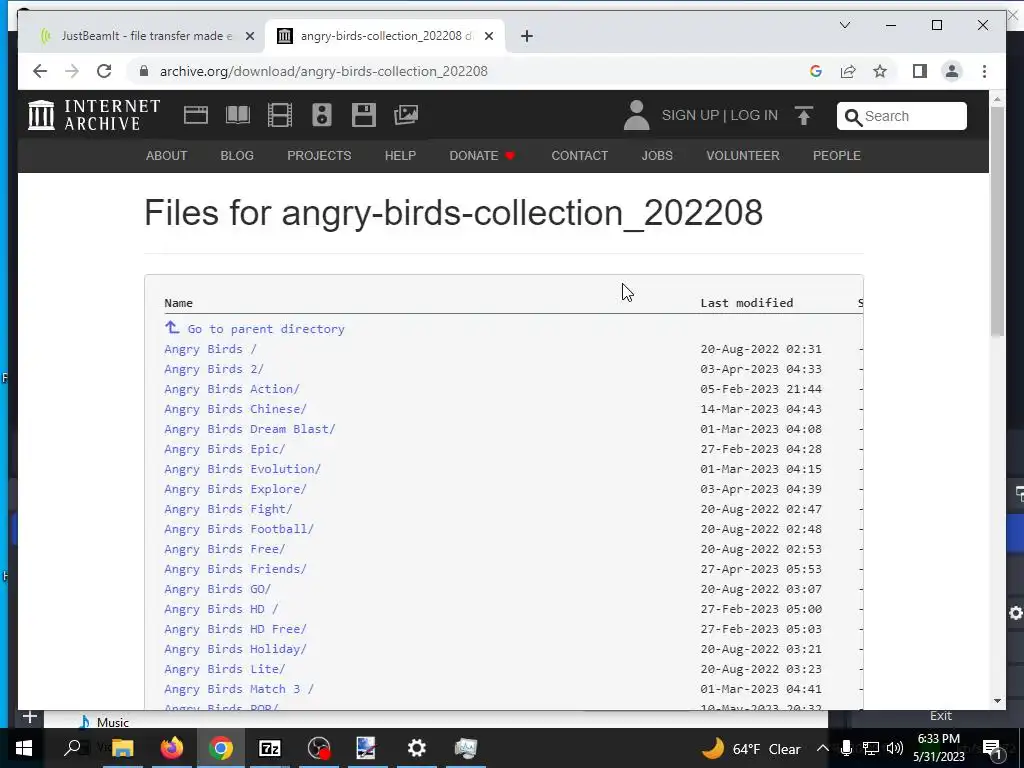Image resolution: width=1024 pixels, height=768 pixels.
Task: Open File Explorer from taskbar
Action: [122, 748]
